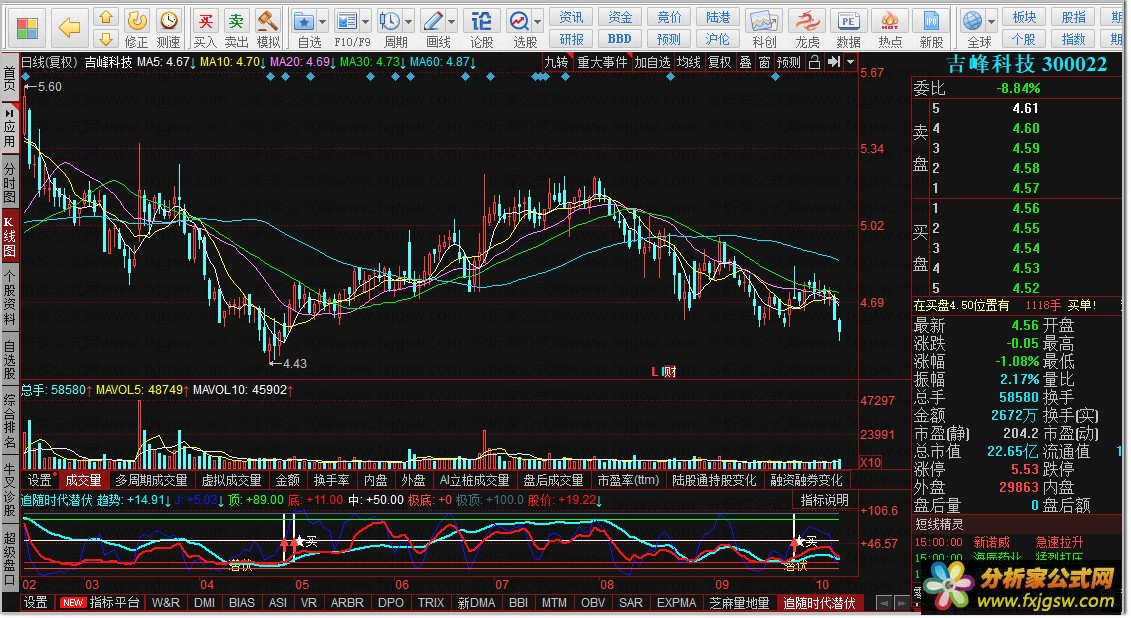Open the 数据 PE icon
The width and height of the screenshot is (1131, 618).
click(x=848, y=29)
